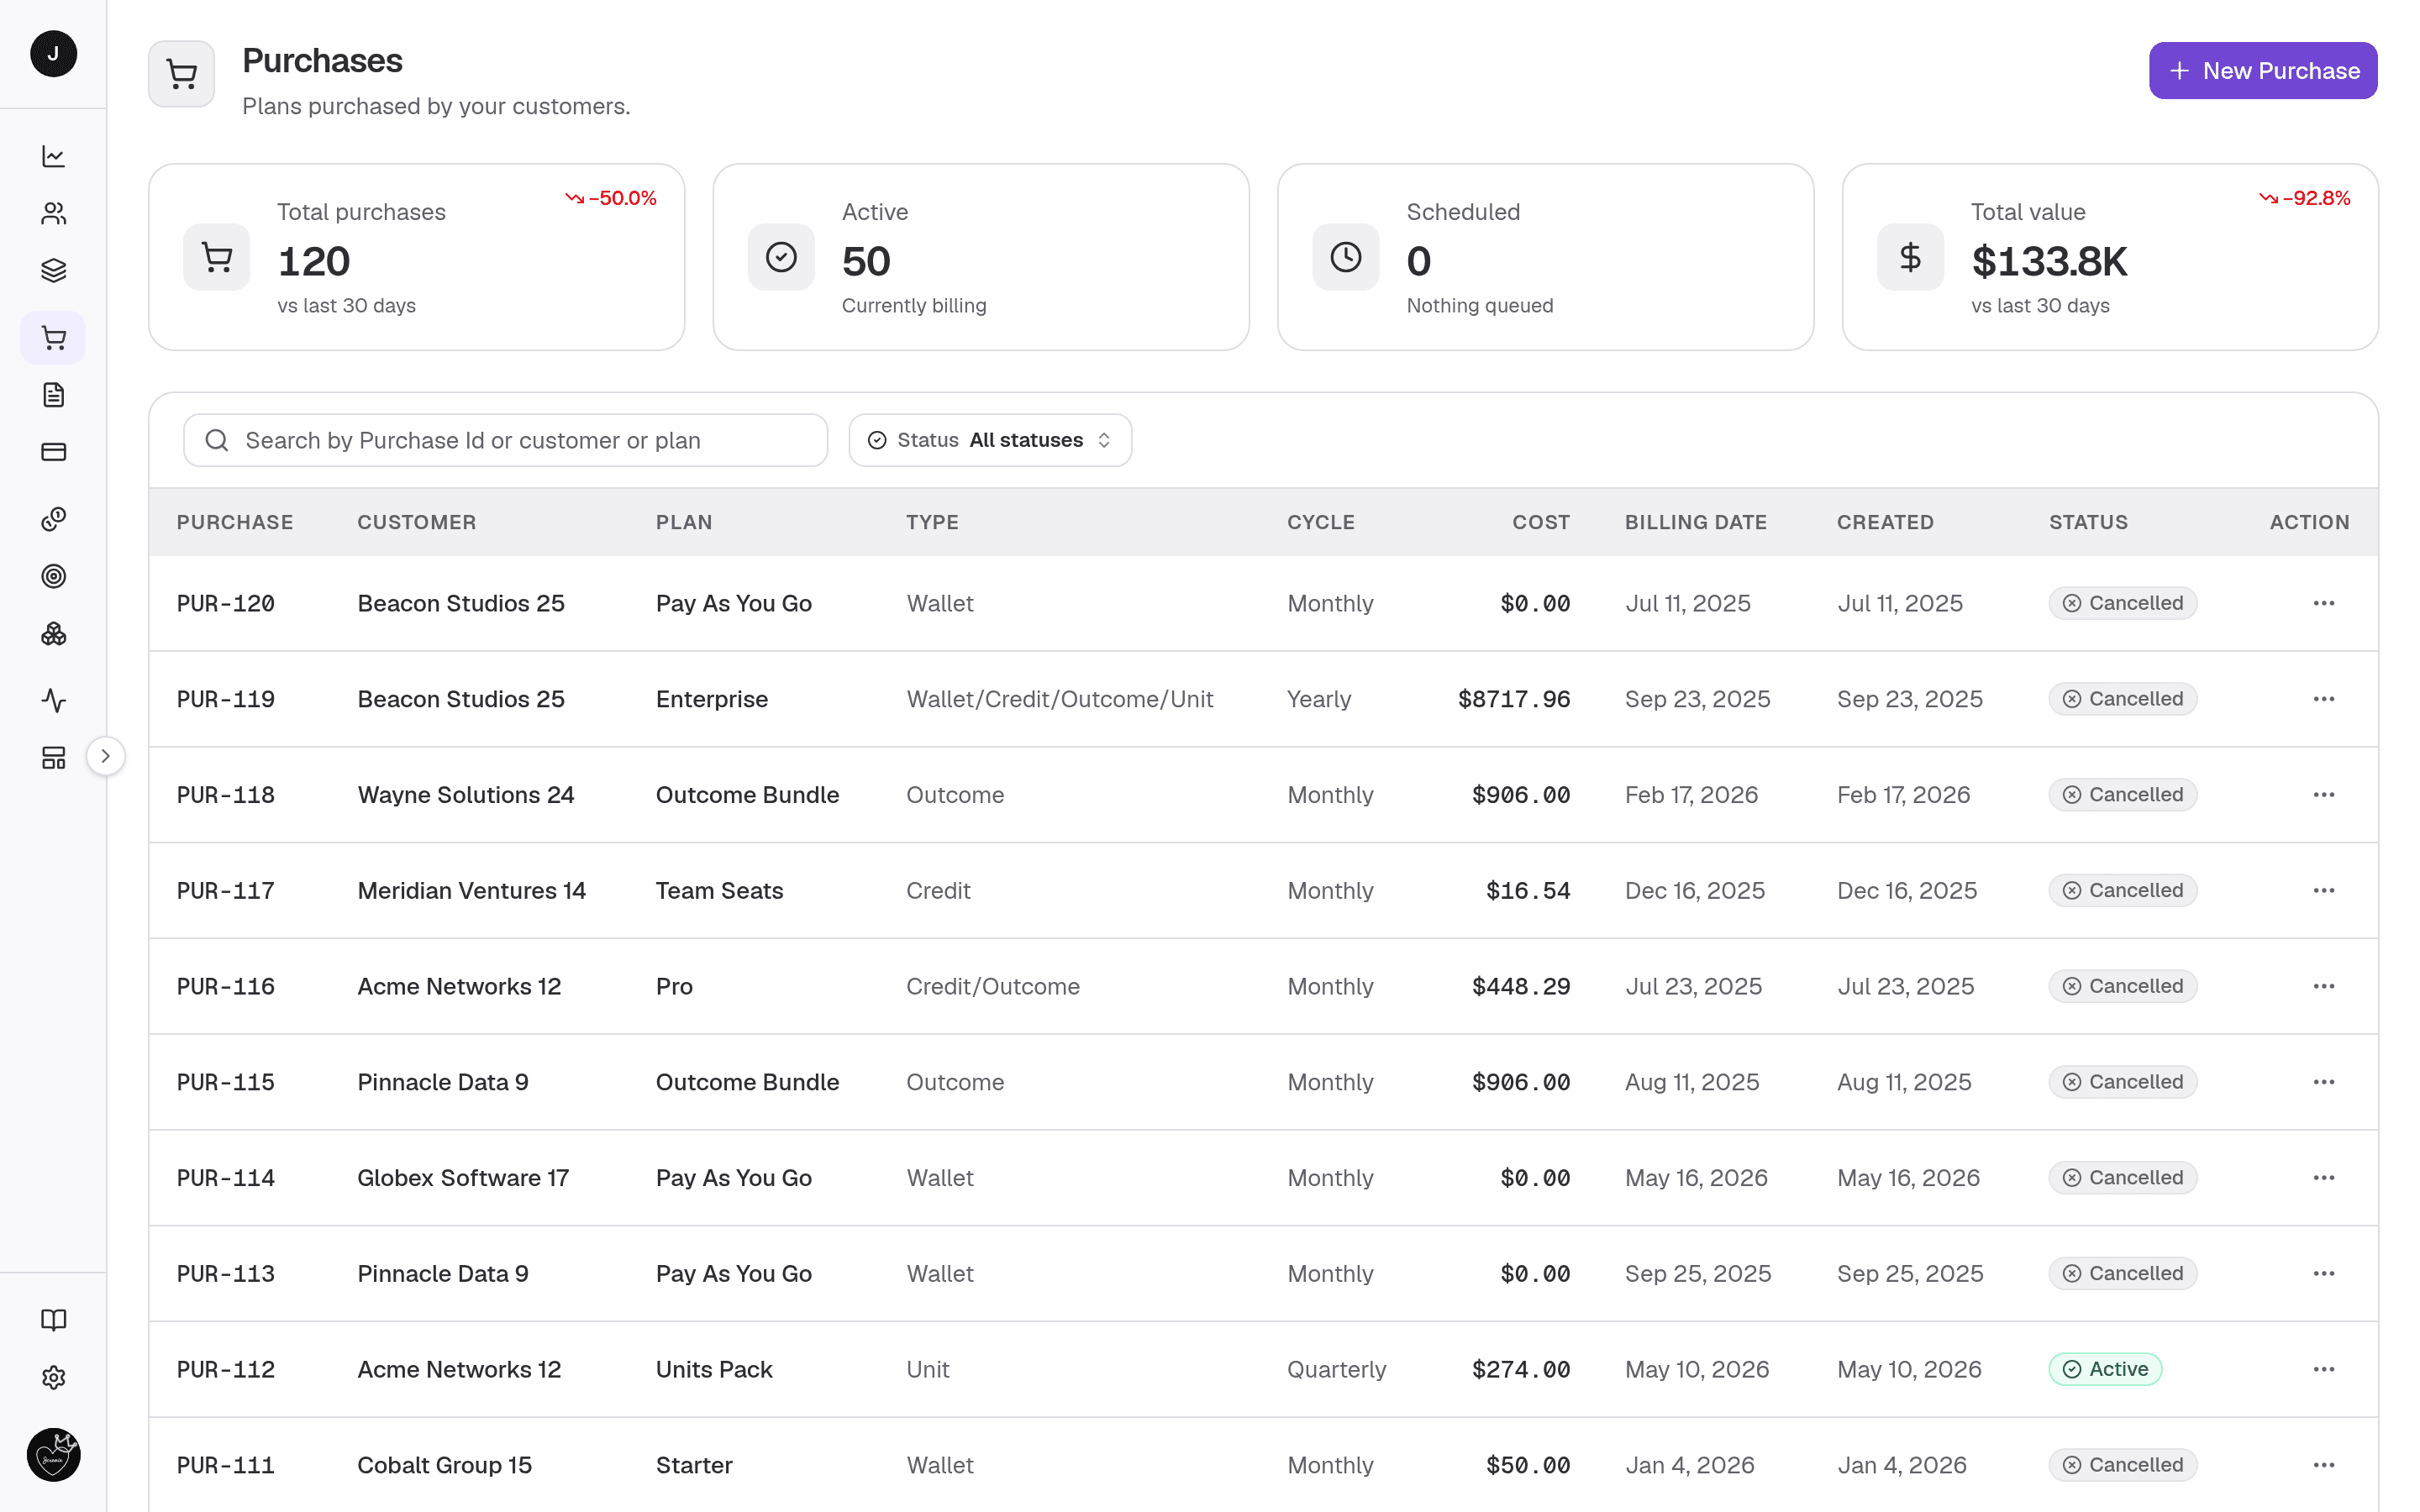The width and height of the screenshot is (2420, 1512).
Task: Open the documentation book icon
Action: tap(53, 1320)
